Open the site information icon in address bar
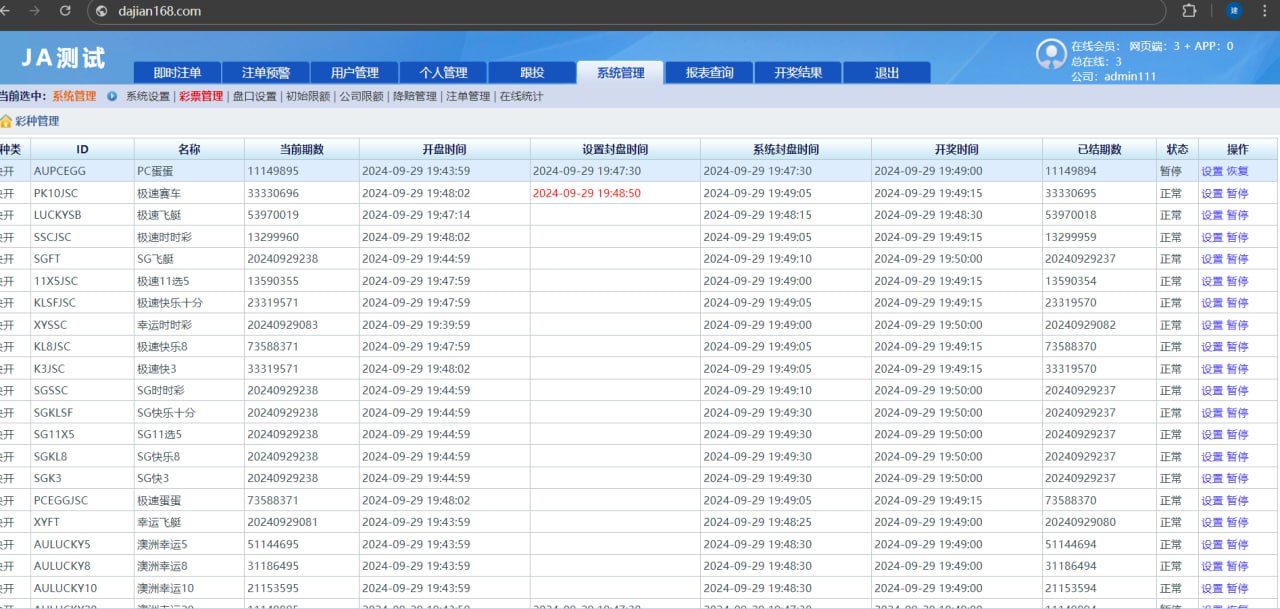Screen dimensions: 1280x609 [101, 11]
